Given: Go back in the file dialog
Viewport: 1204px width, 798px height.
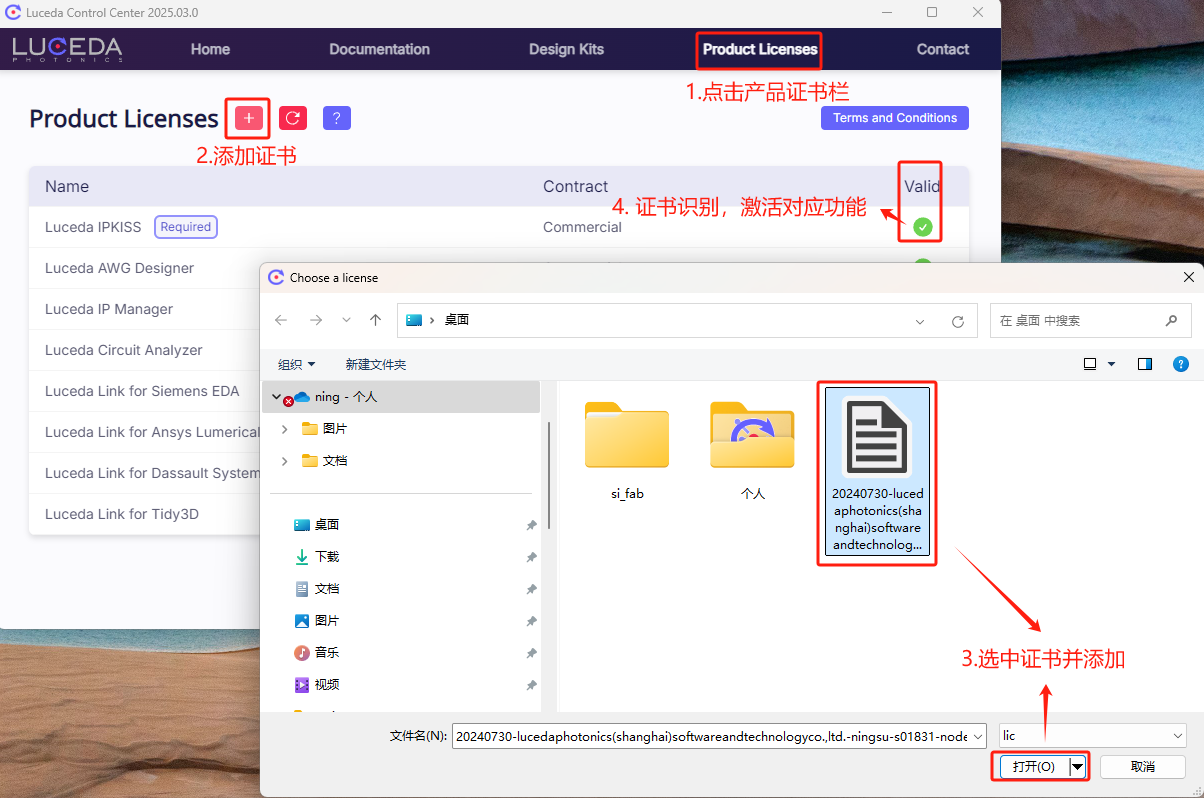Looking at the screenshot, I should point(281,321).
